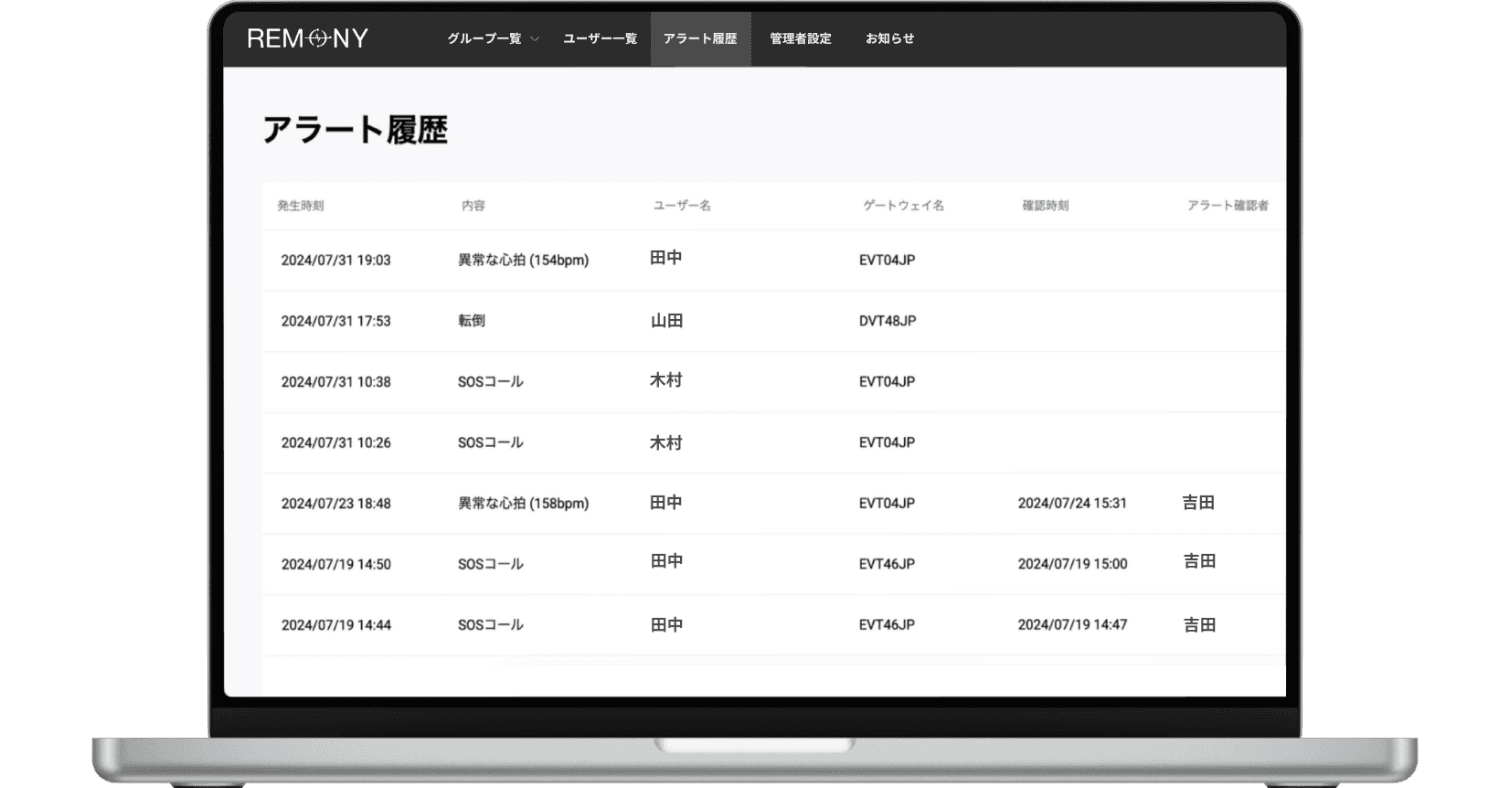
Task: Click the 内容 column header
Action: coord(473,206)
